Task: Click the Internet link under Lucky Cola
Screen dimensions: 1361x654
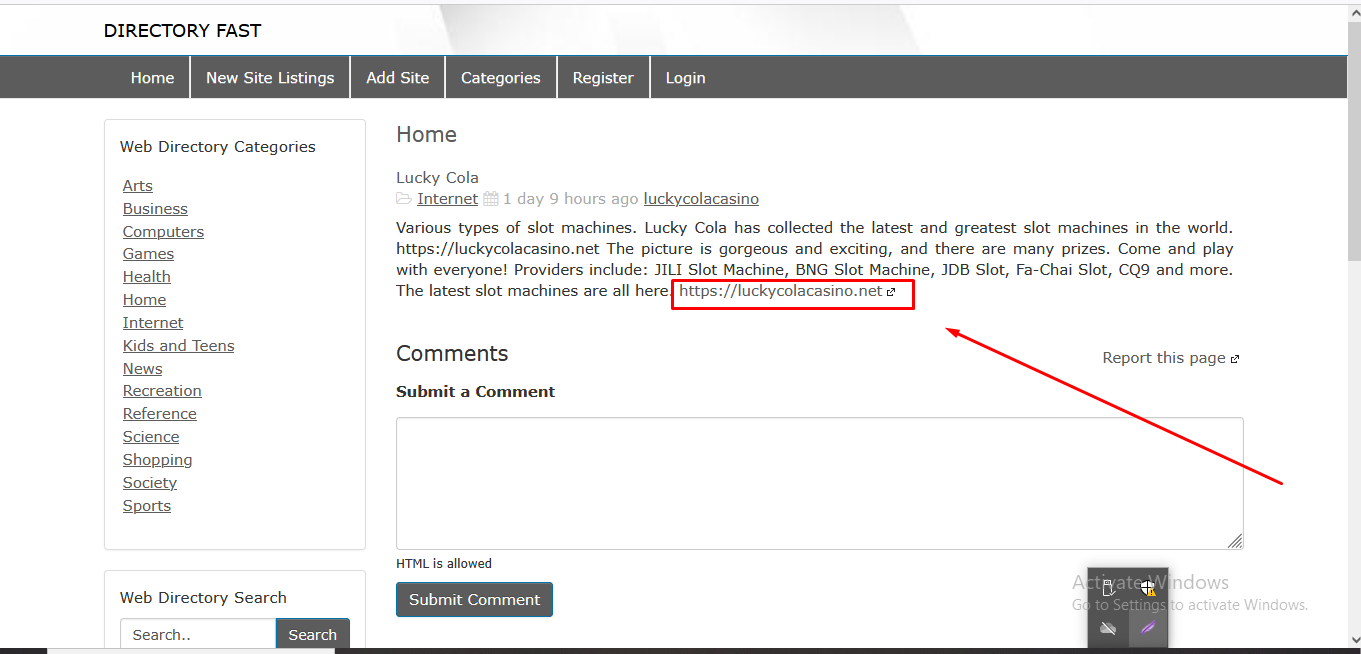Action: coord(447,199)
